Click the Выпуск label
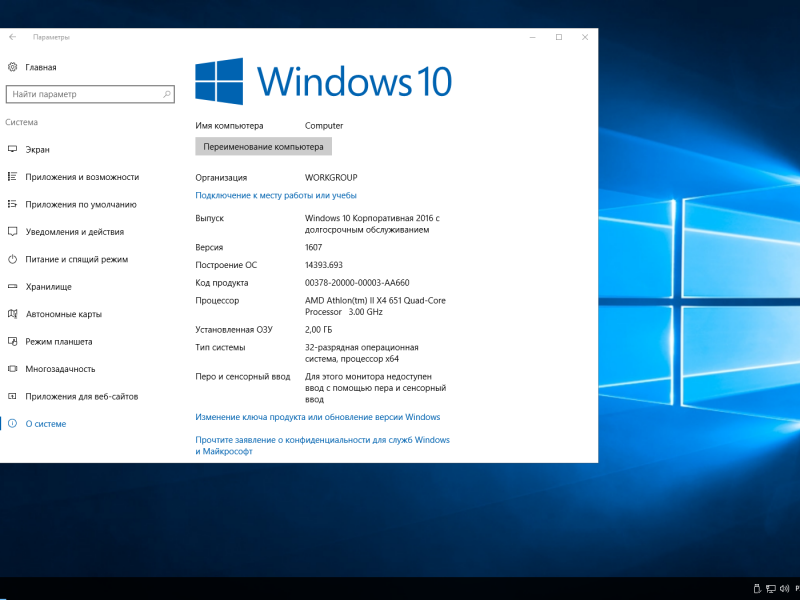Screen dimensions: 800x600 point(210,218)
